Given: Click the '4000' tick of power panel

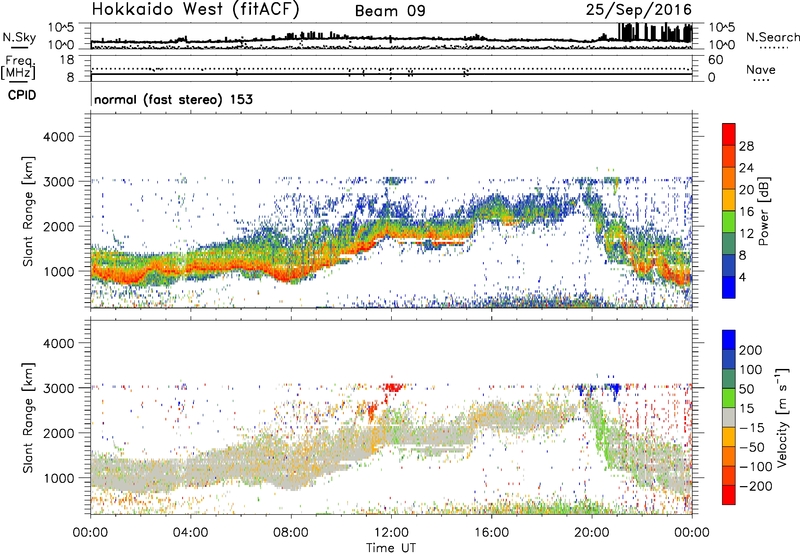Looking at the screenshot, I should (x=59, y=137).
